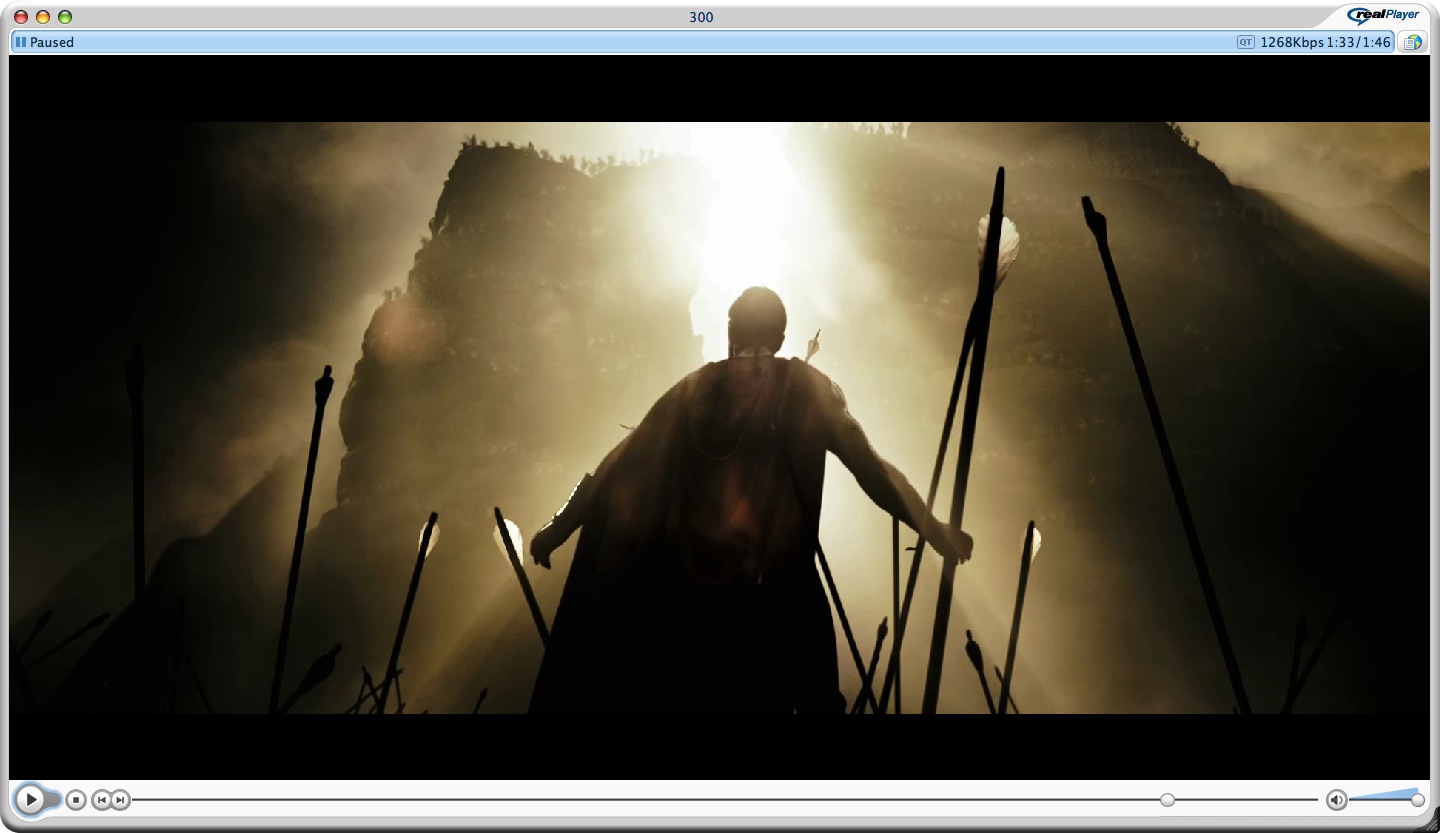Open the media browser globe icon
Screen dimensions: 1440x833
pyautogui.click(x=1411, y=42)
